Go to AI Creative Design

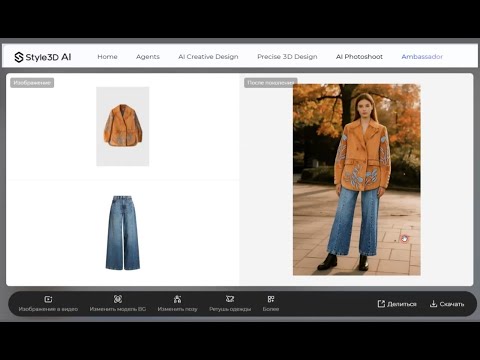point(208,57)
